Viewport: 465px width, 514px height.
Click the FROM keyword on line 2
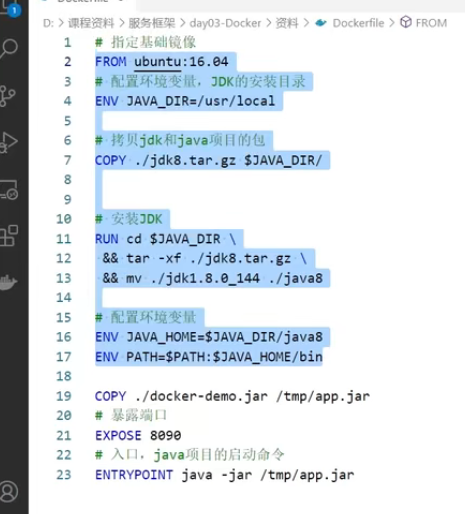coord(111,62)
